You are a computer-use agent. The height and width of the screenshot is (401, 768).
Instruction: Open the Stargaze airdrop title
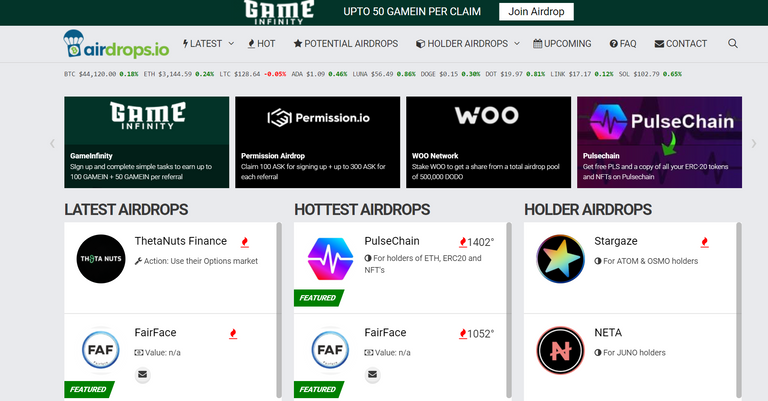click(616, 241)
